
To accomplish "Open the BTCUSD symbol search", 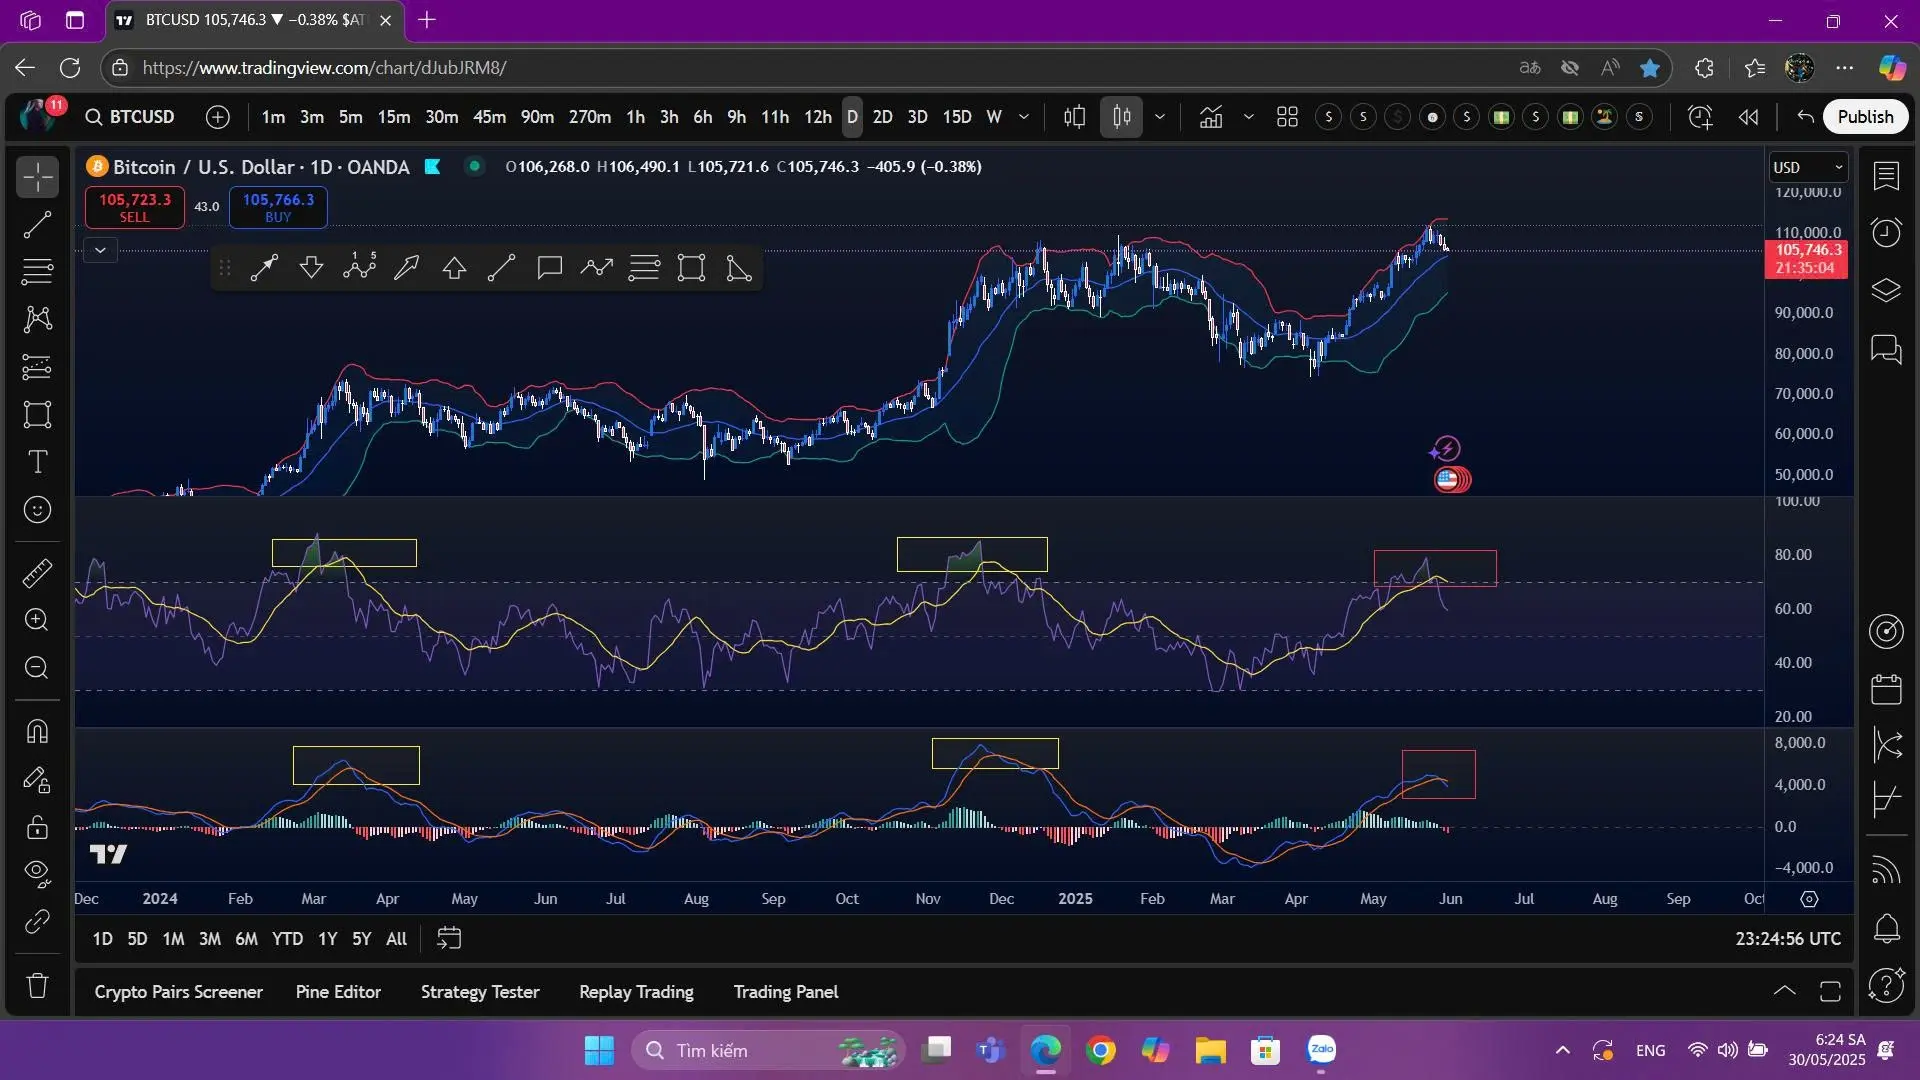I will (x=131, y=117).
